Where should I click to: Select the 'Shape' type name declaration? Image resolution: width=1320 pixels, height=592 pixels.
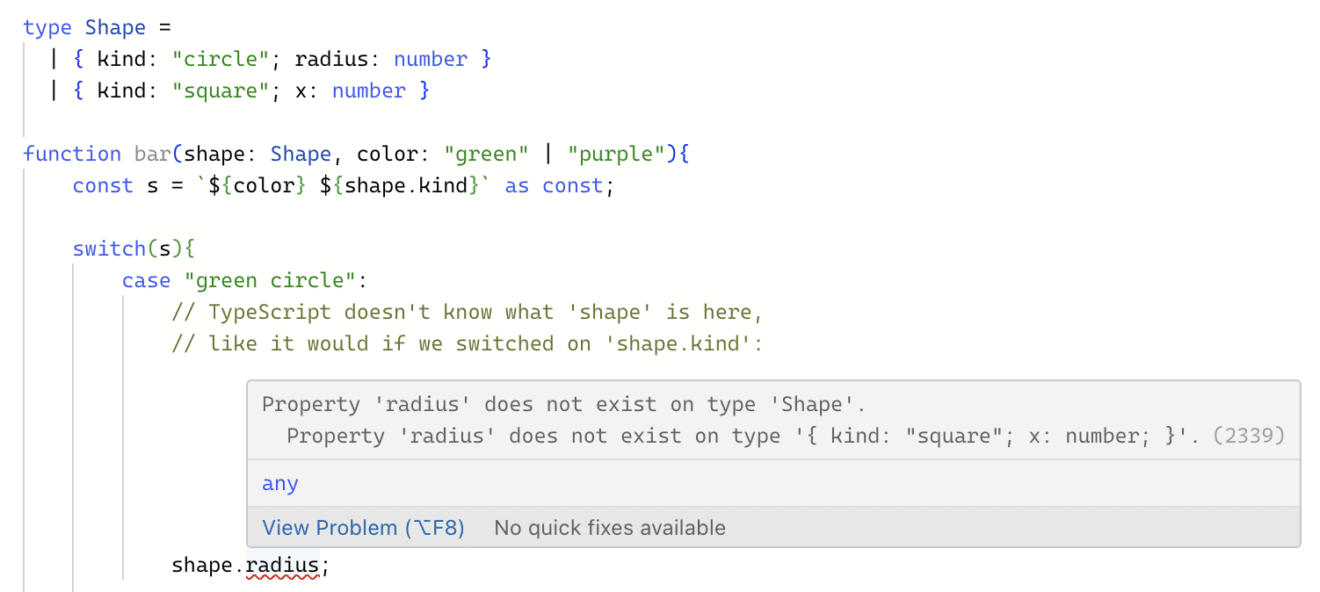[114, 27]
